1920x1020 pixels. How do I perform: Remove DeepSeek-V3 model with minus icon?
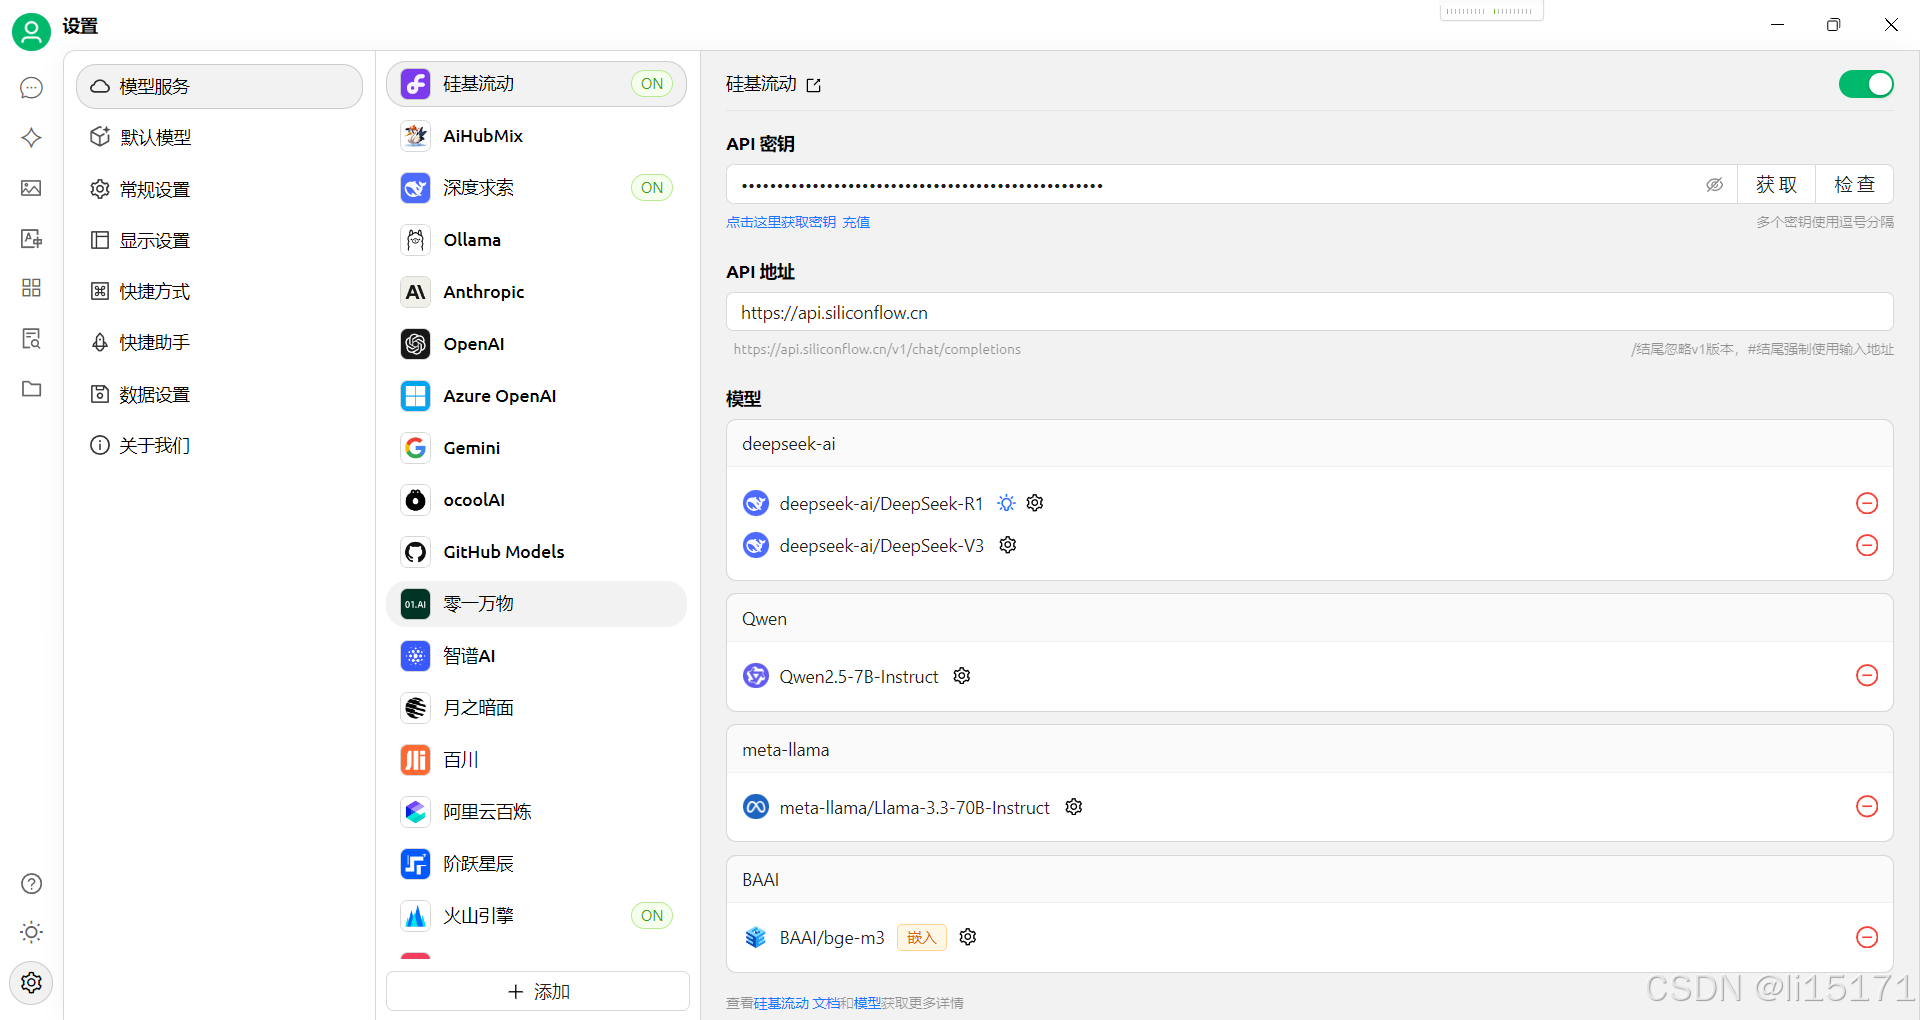click(1866, 545)
